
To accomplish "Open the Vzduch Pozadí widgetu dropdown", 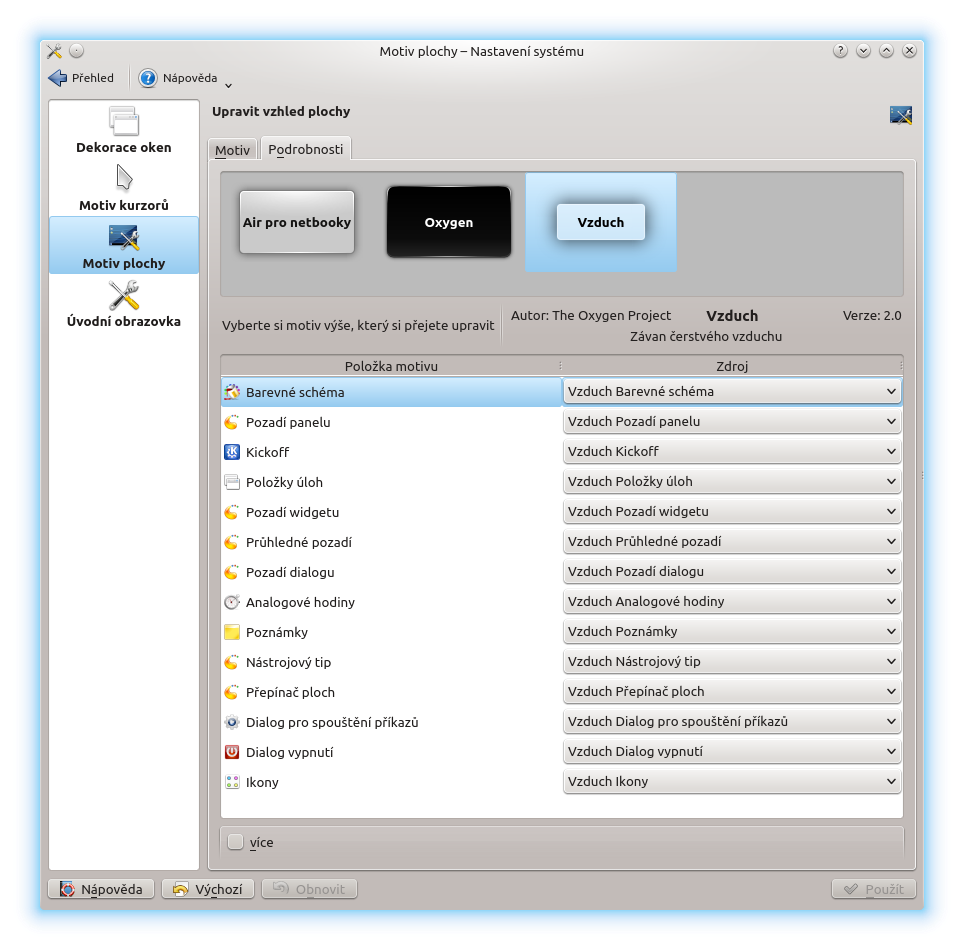I will pyautogui.click(x=732, y=511).
